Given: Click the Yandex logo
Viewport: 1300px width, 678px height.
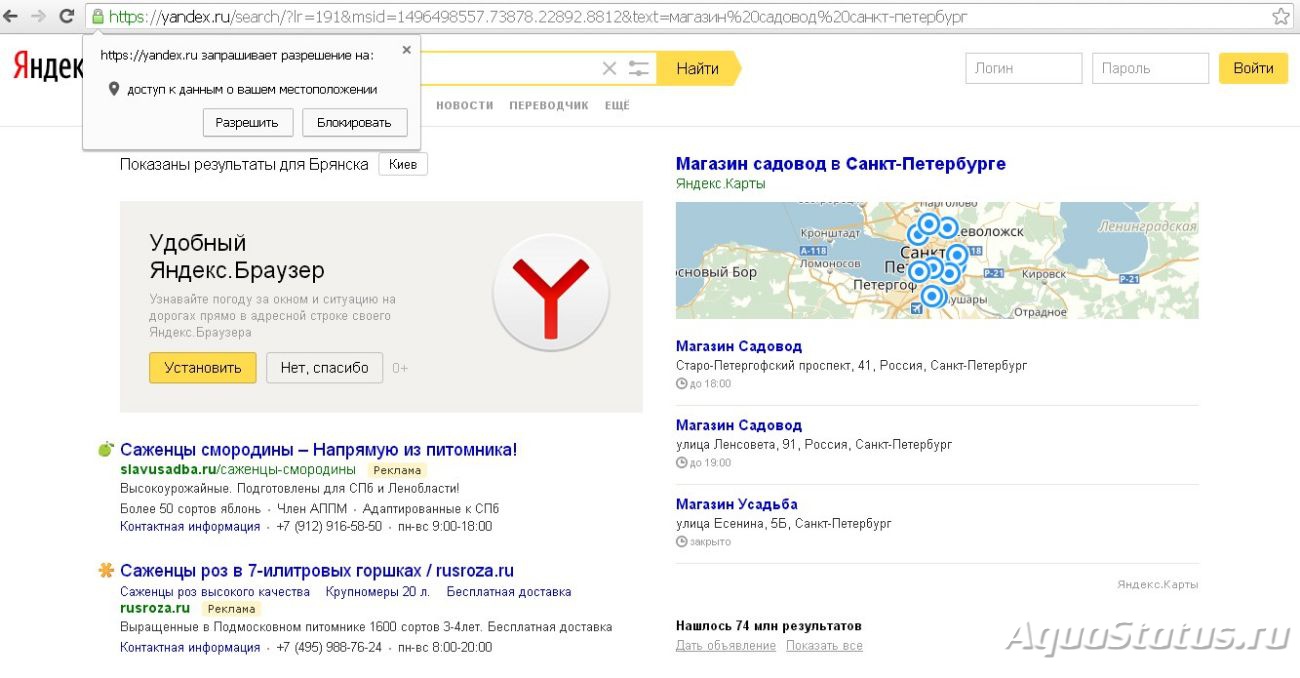Looking at the screenshot, I should coord(48,66).
